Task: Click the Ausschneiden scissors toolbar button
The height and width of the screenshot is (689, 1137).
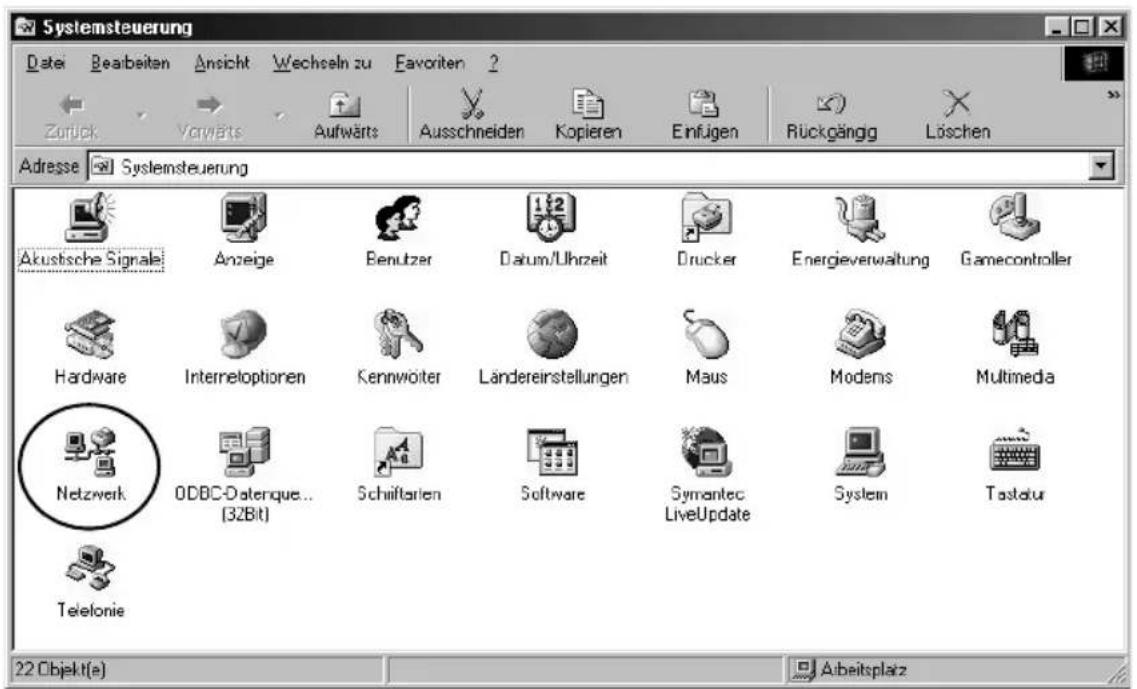Action: [471, 115]
